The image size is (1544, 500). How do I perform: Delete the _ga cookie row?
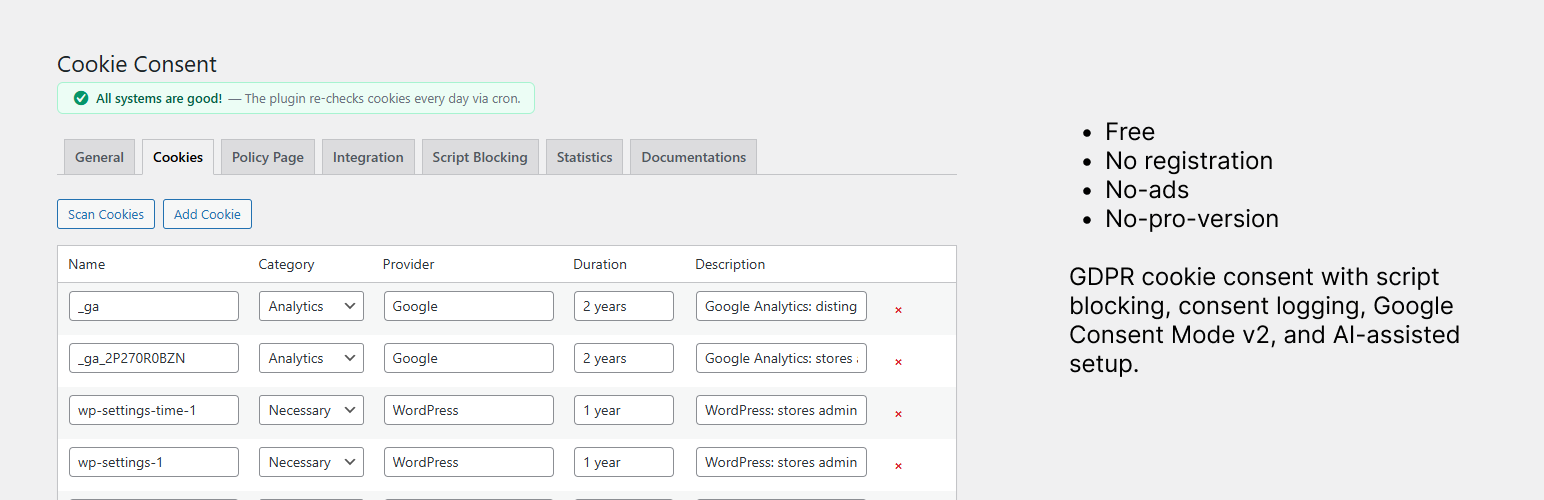[x=898, y=310]
